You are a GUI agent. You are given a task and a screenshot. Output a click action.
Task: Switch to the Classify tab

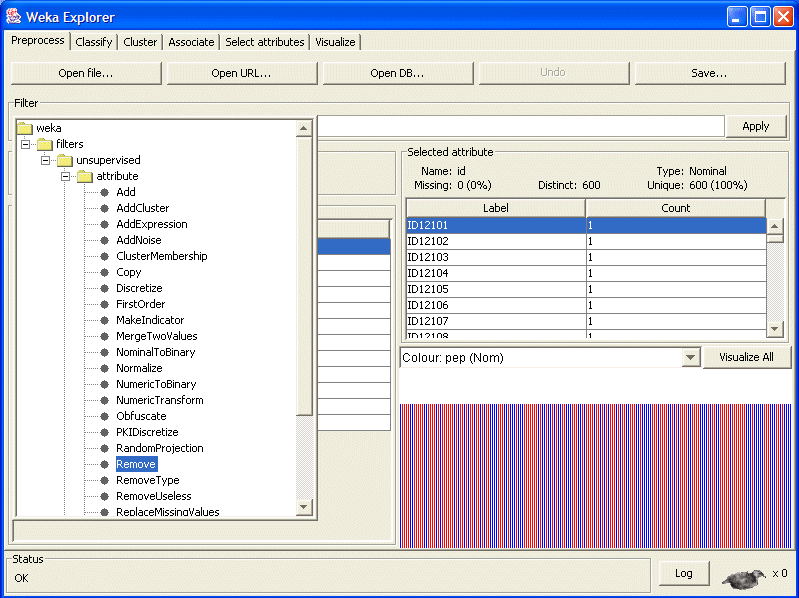[x=94, y=42]
